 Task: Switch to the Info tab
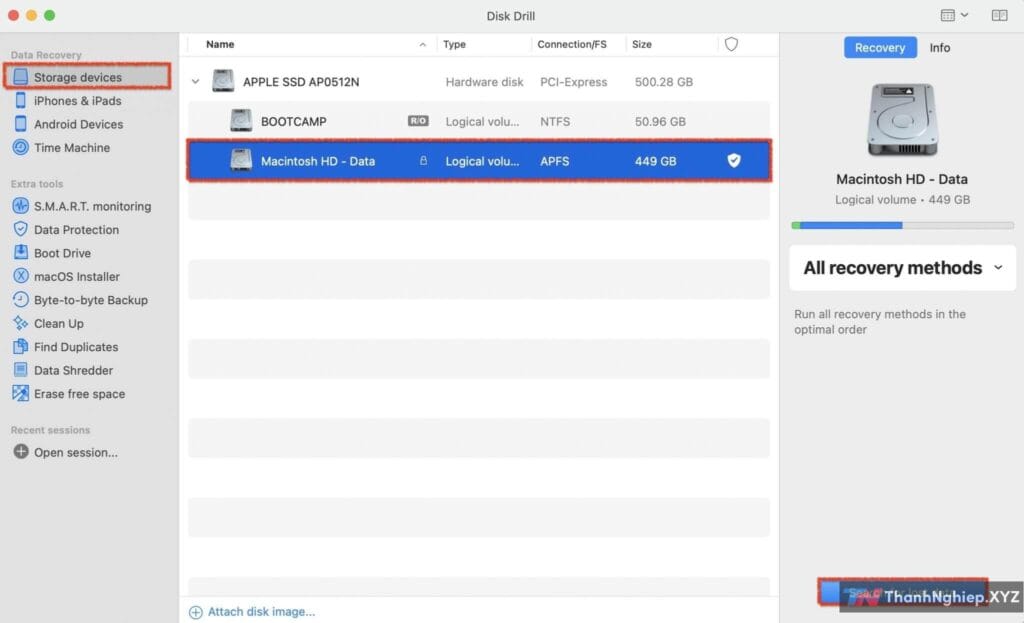940,48
